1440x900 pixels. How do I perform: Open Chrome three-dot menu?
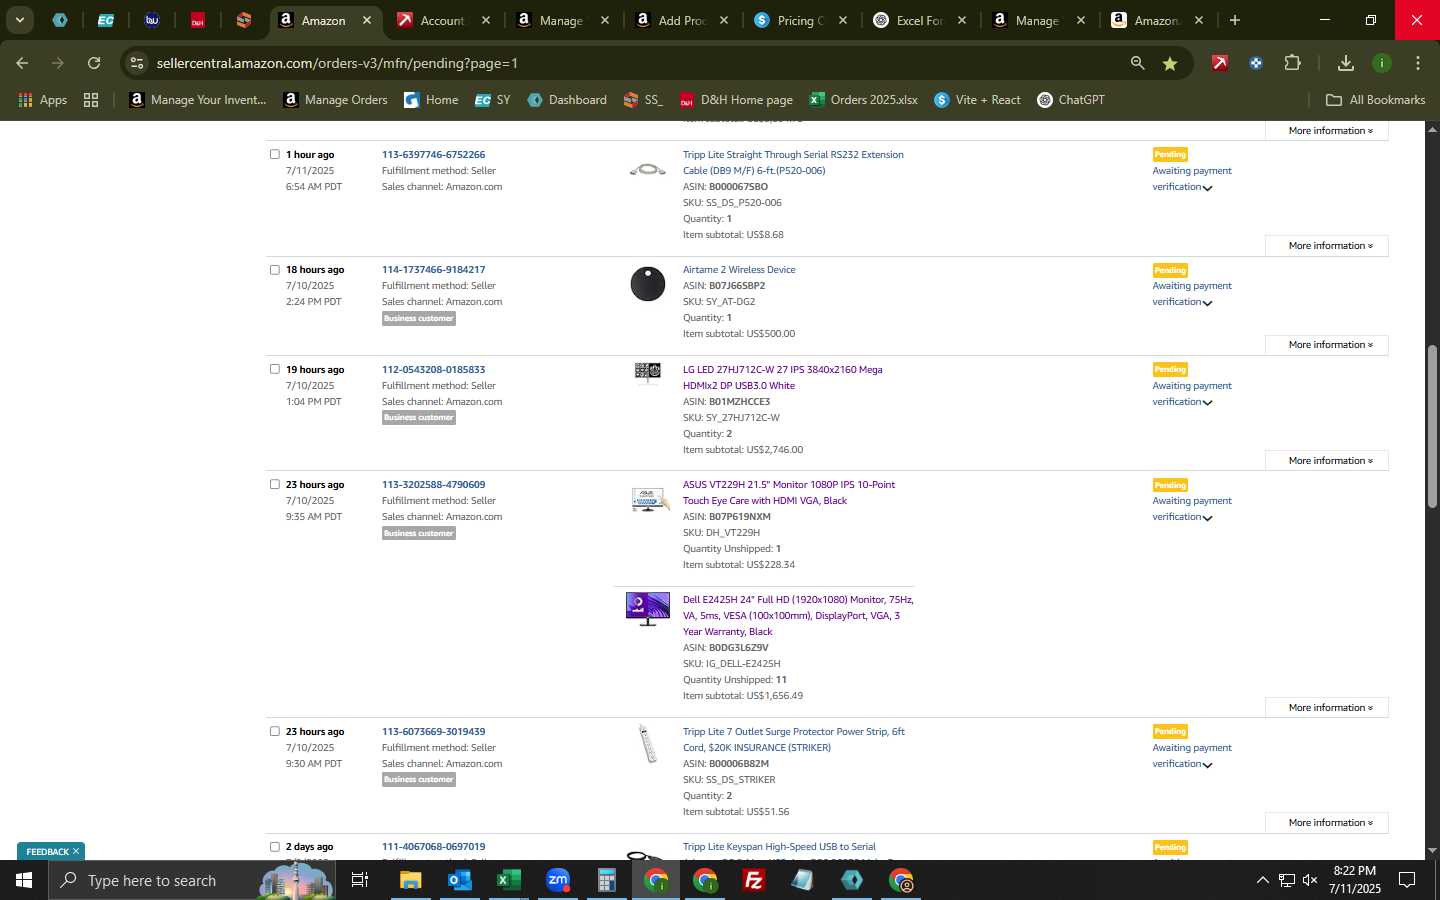coord(1417,63)
